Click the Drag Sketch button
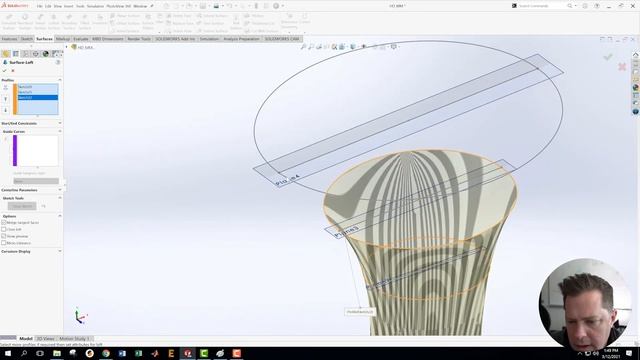640x360 pixels. 22,206
